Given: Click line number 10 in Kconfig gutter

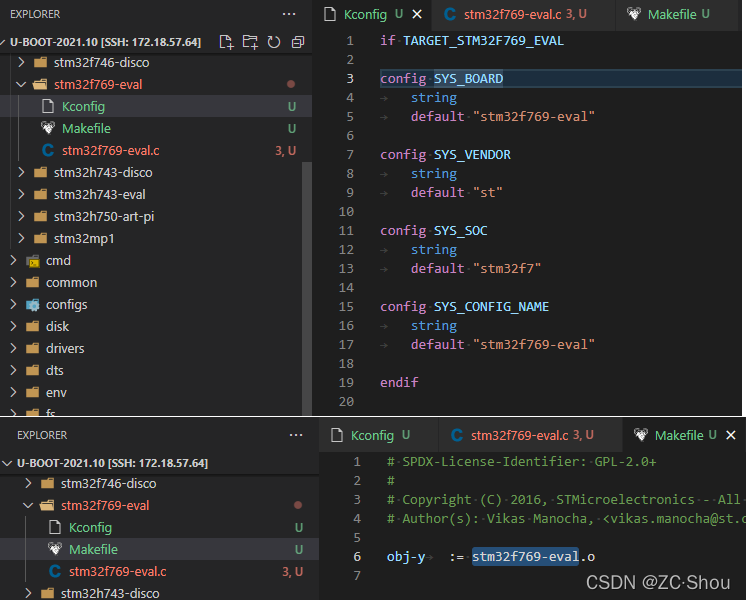Looking at the screenshot, I should [x=346, y=212].
